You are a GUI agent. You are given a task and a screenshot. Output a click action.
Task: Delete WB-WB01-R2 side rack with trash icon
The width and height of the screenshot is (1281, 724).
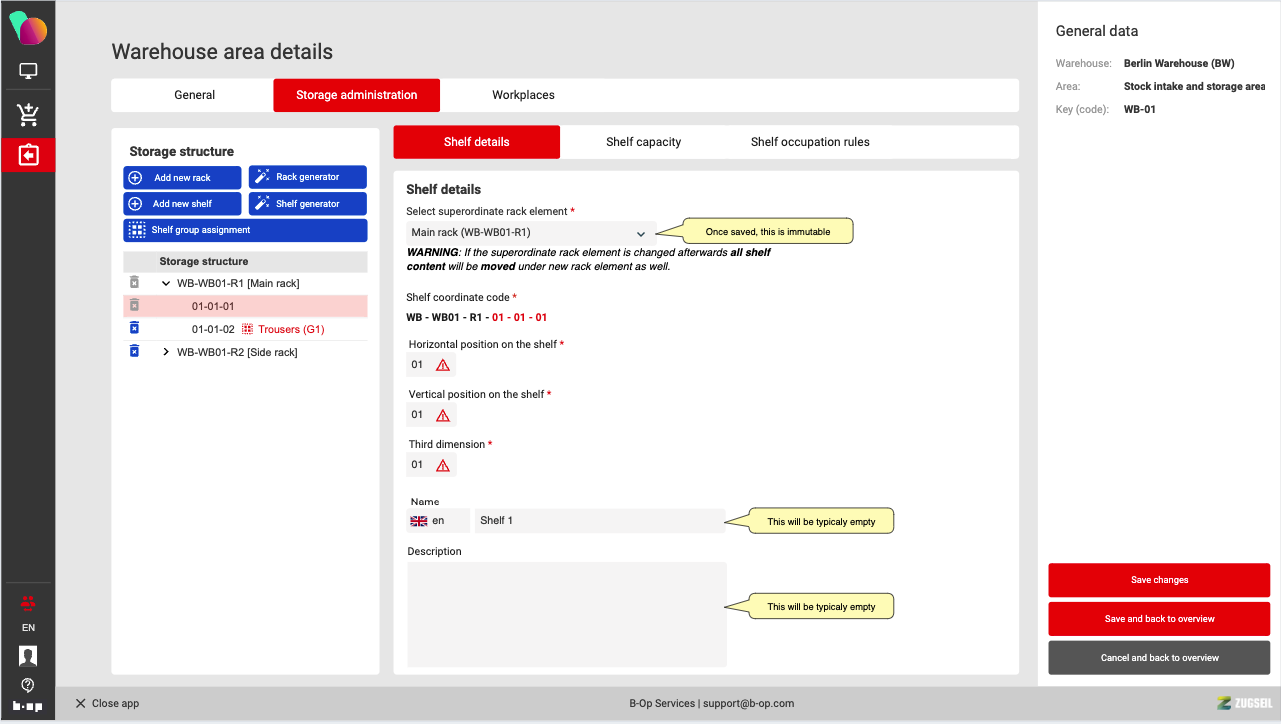click(x=134, y=352)
